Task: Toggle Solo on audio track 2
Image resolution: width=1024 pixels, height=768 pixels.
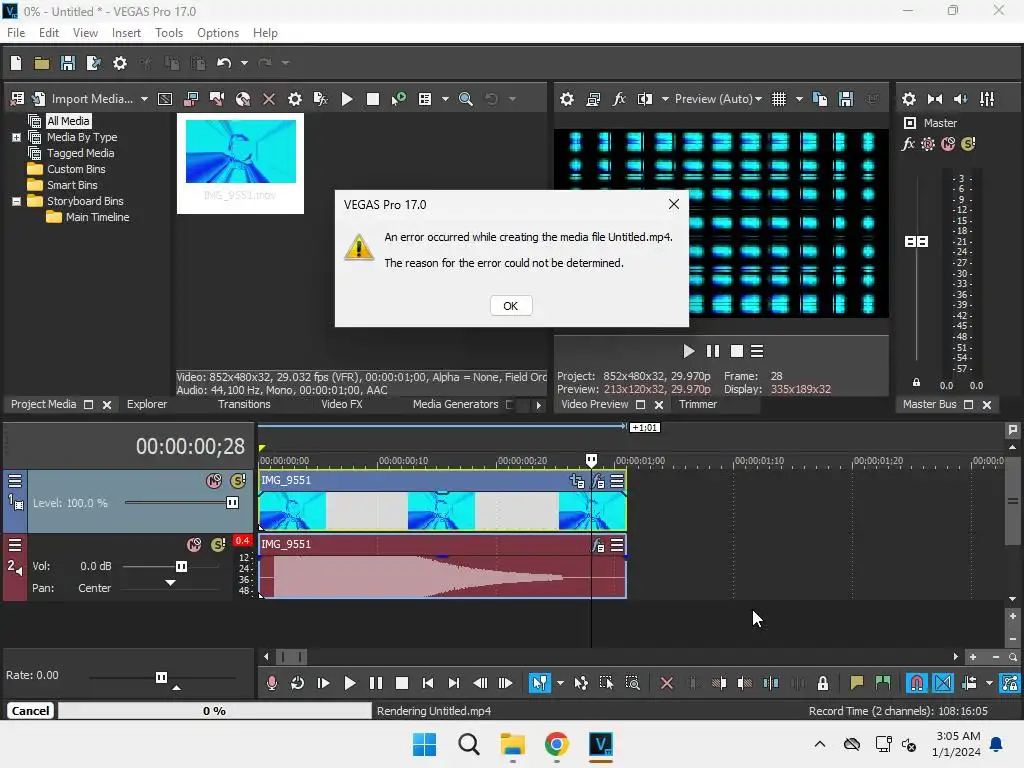Action: (218, 545)
